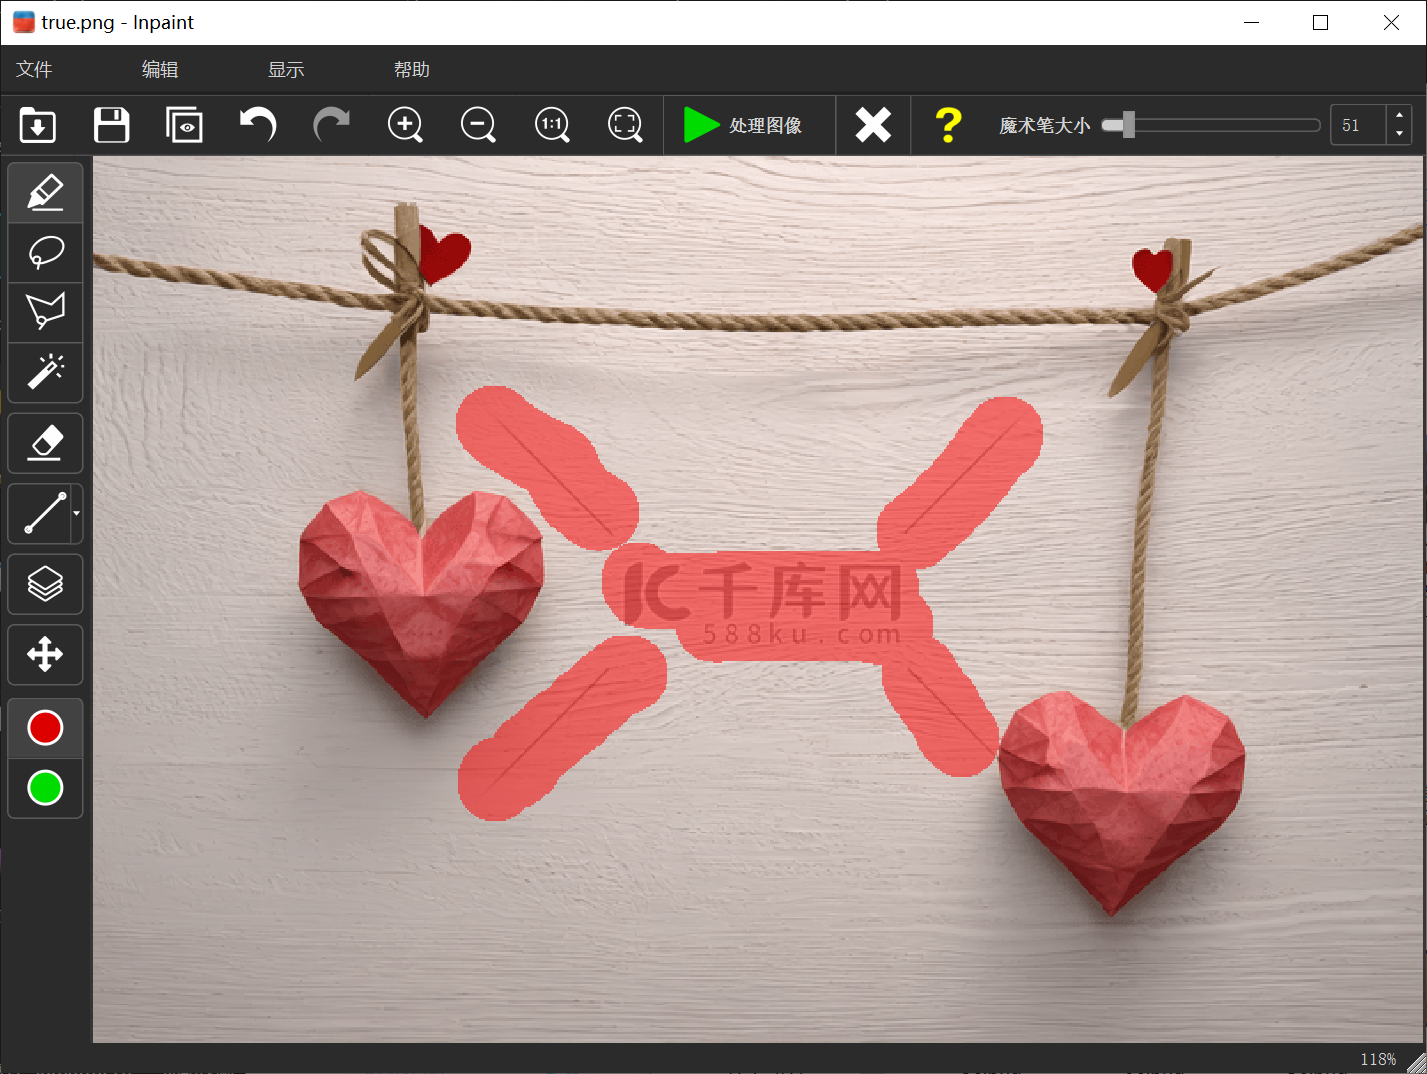Select the Lasso selection tool

click(45, 252)
